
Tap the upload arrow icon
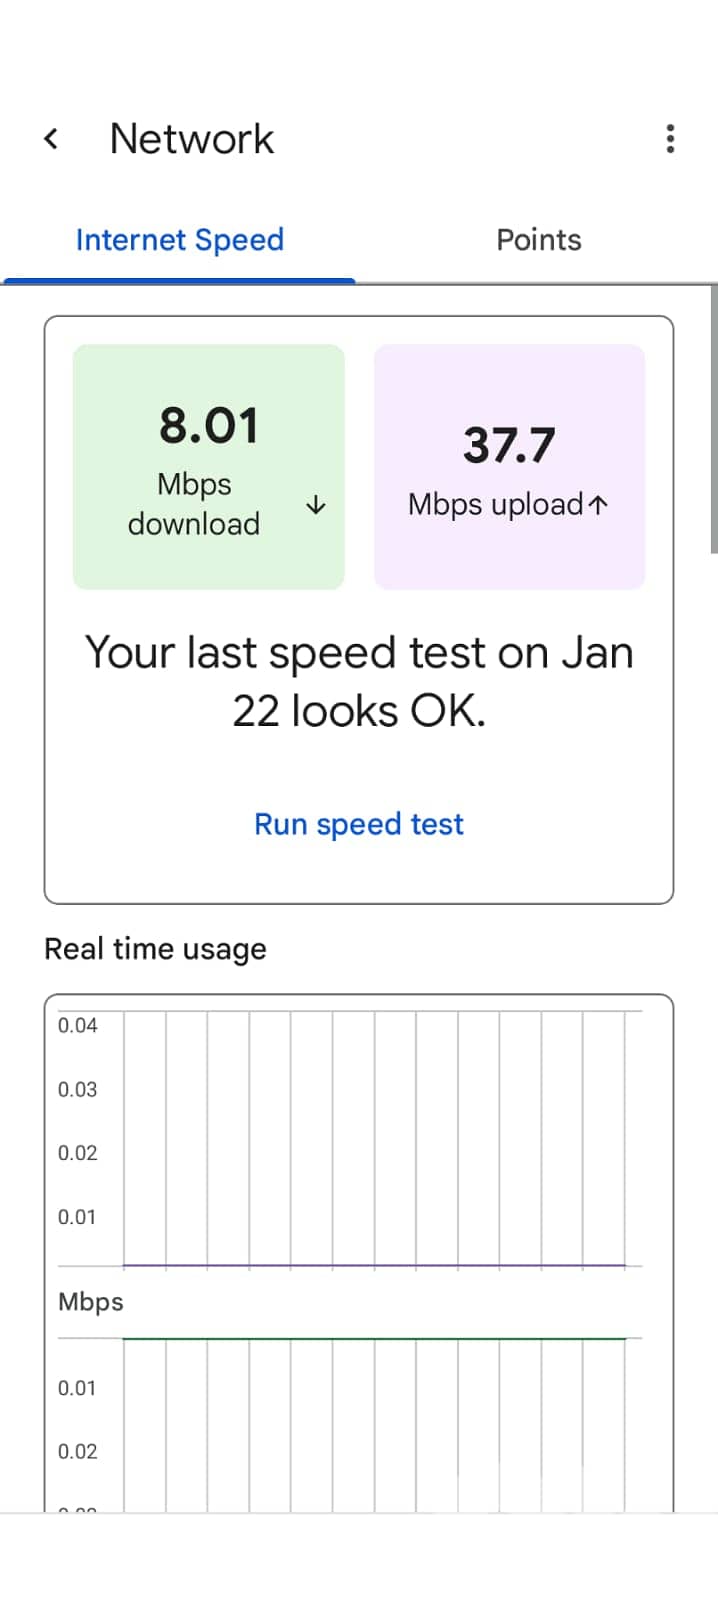click(x=598, y=505)
